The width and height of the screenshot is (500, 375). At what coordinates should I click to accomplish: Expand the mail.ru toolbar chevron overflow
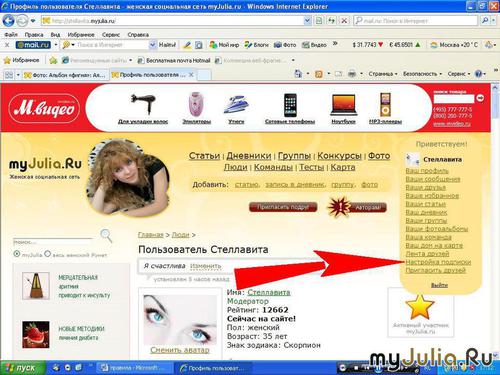point(335,44)
